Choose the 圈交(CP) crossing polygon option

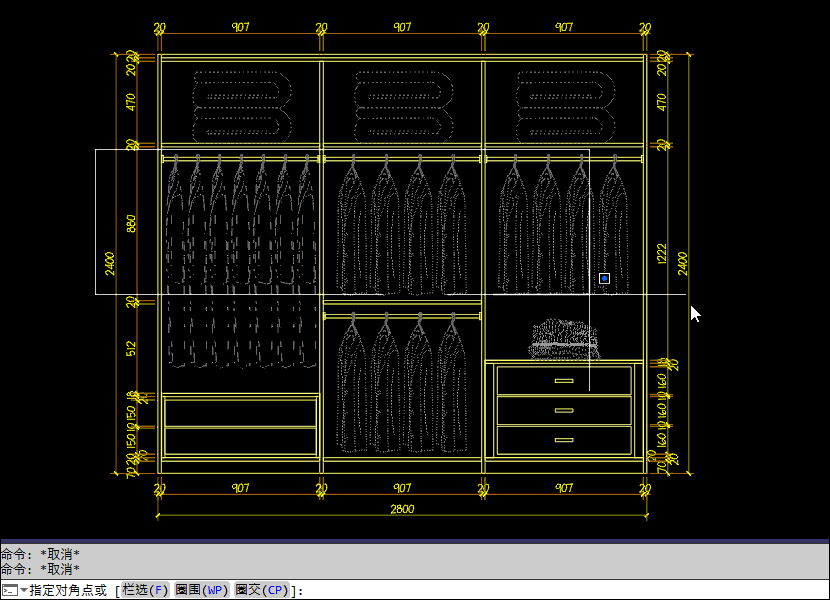[261, 590]
